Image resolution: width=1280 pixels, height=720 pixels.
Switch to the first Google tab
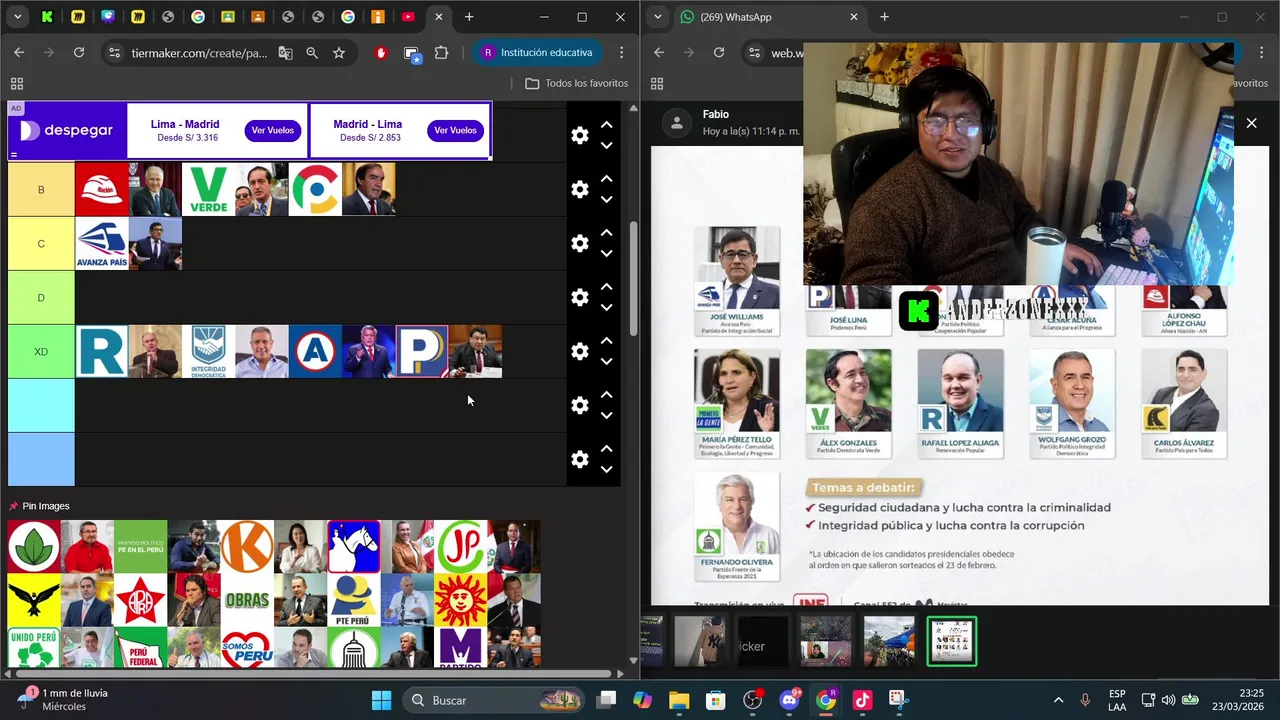point(197,17)
